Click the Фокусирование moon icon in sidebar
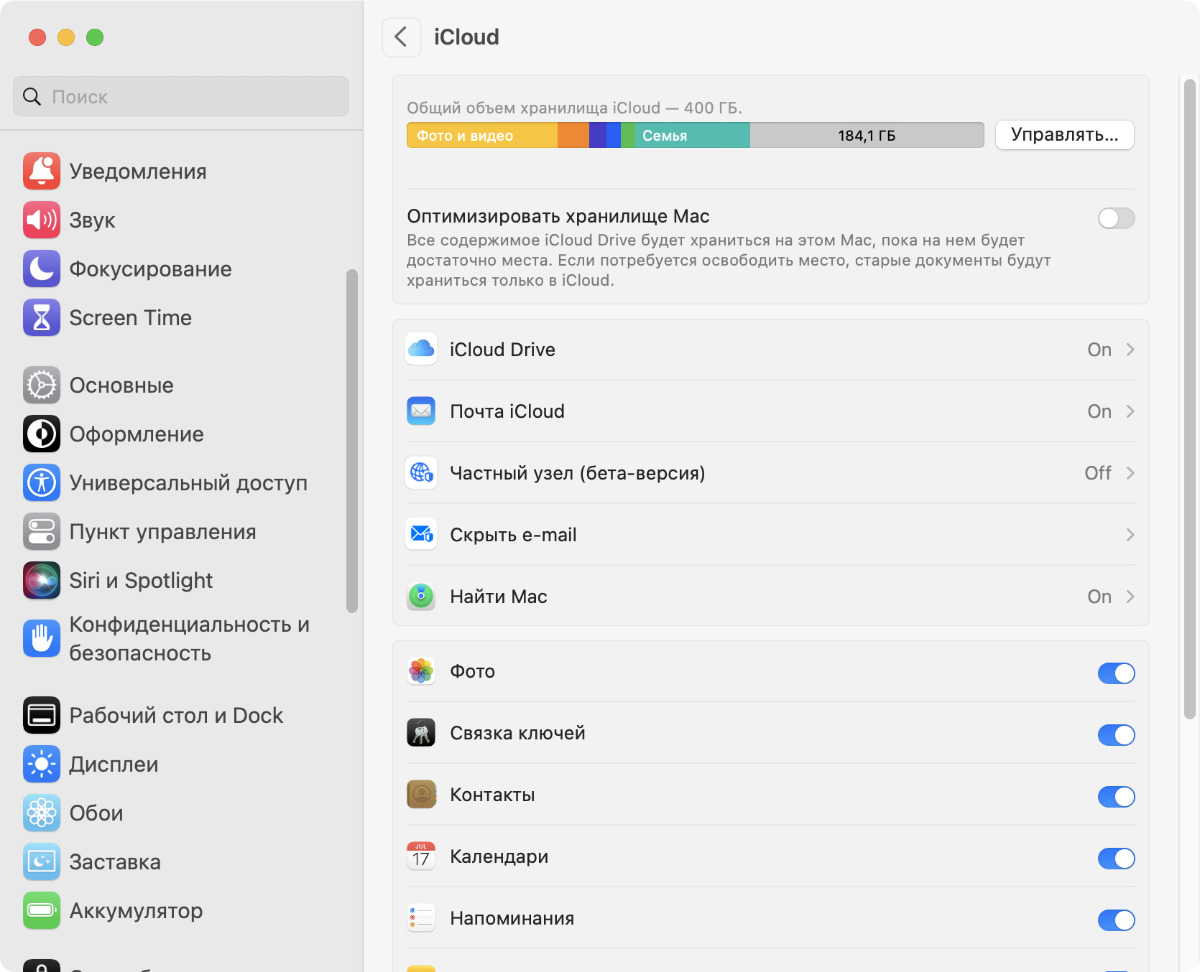This screenshot has height=972, width=1200. click(41, 269)
